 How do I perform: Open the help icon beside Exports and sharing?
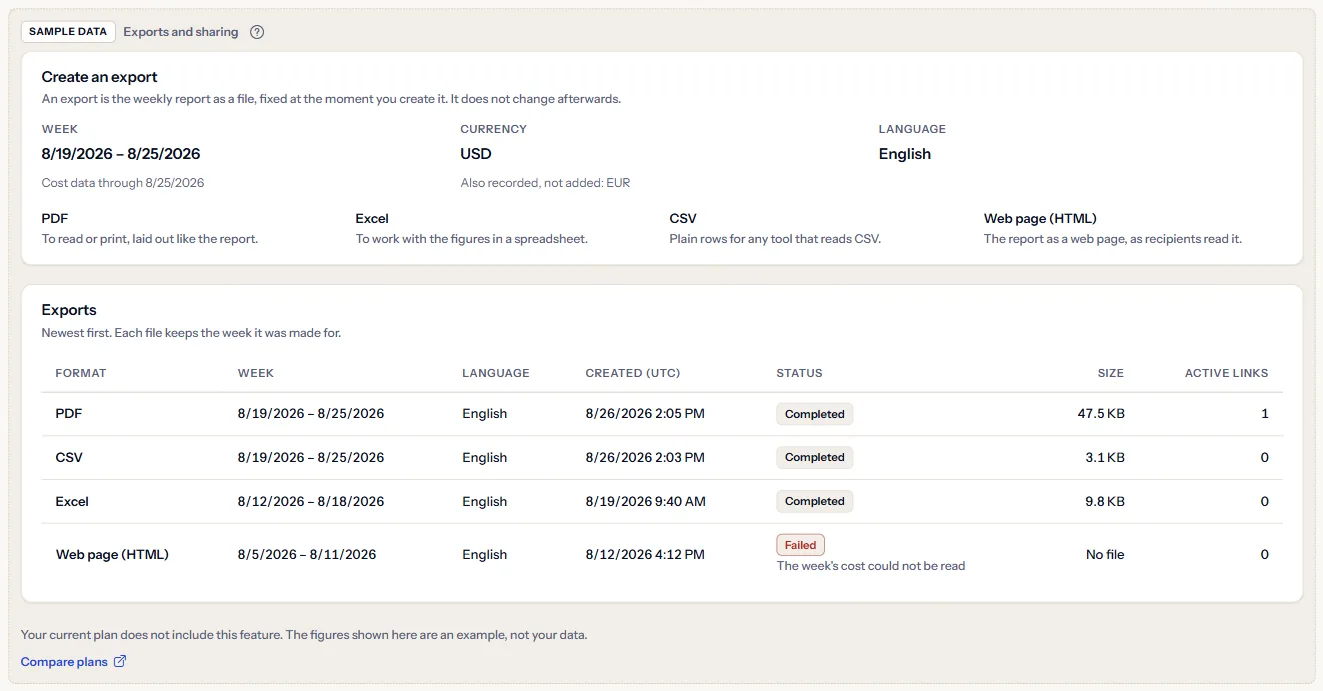tap(257, 32)
